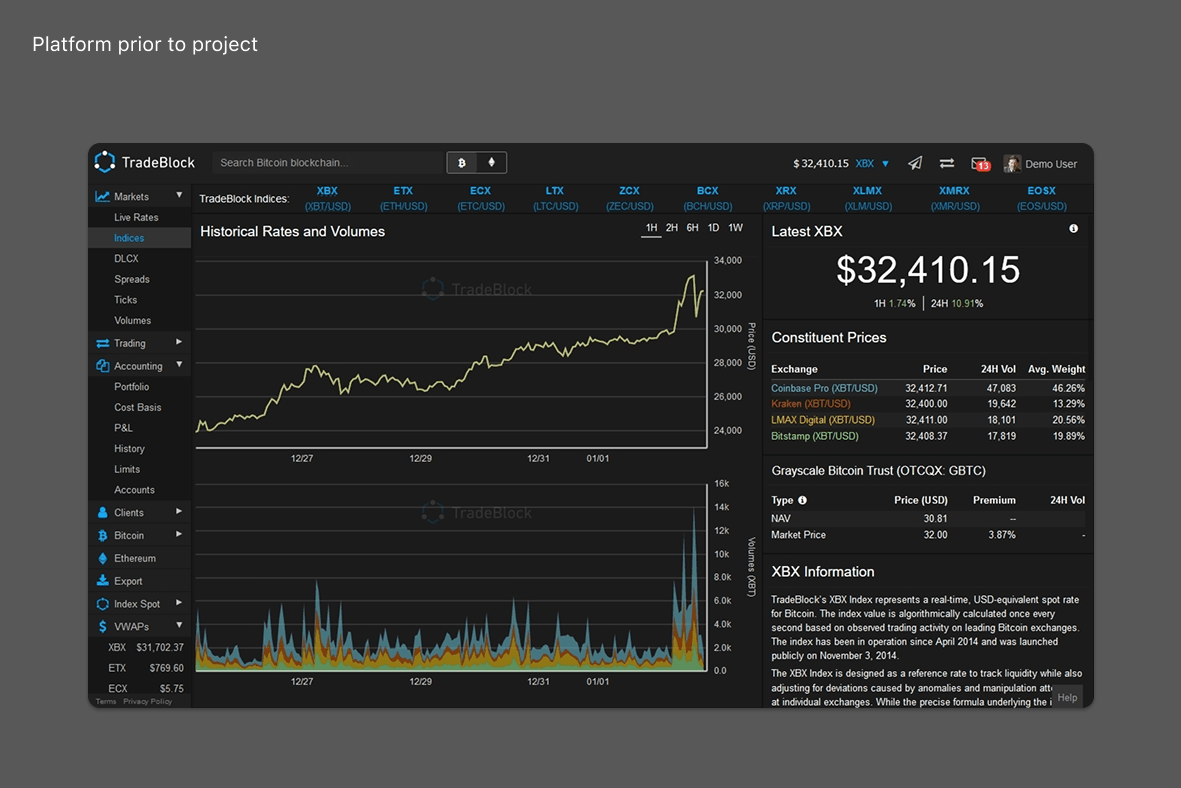Select the 6H chart interval
The height and width of the screenshot is (788, 1181).
coord(692,228)
